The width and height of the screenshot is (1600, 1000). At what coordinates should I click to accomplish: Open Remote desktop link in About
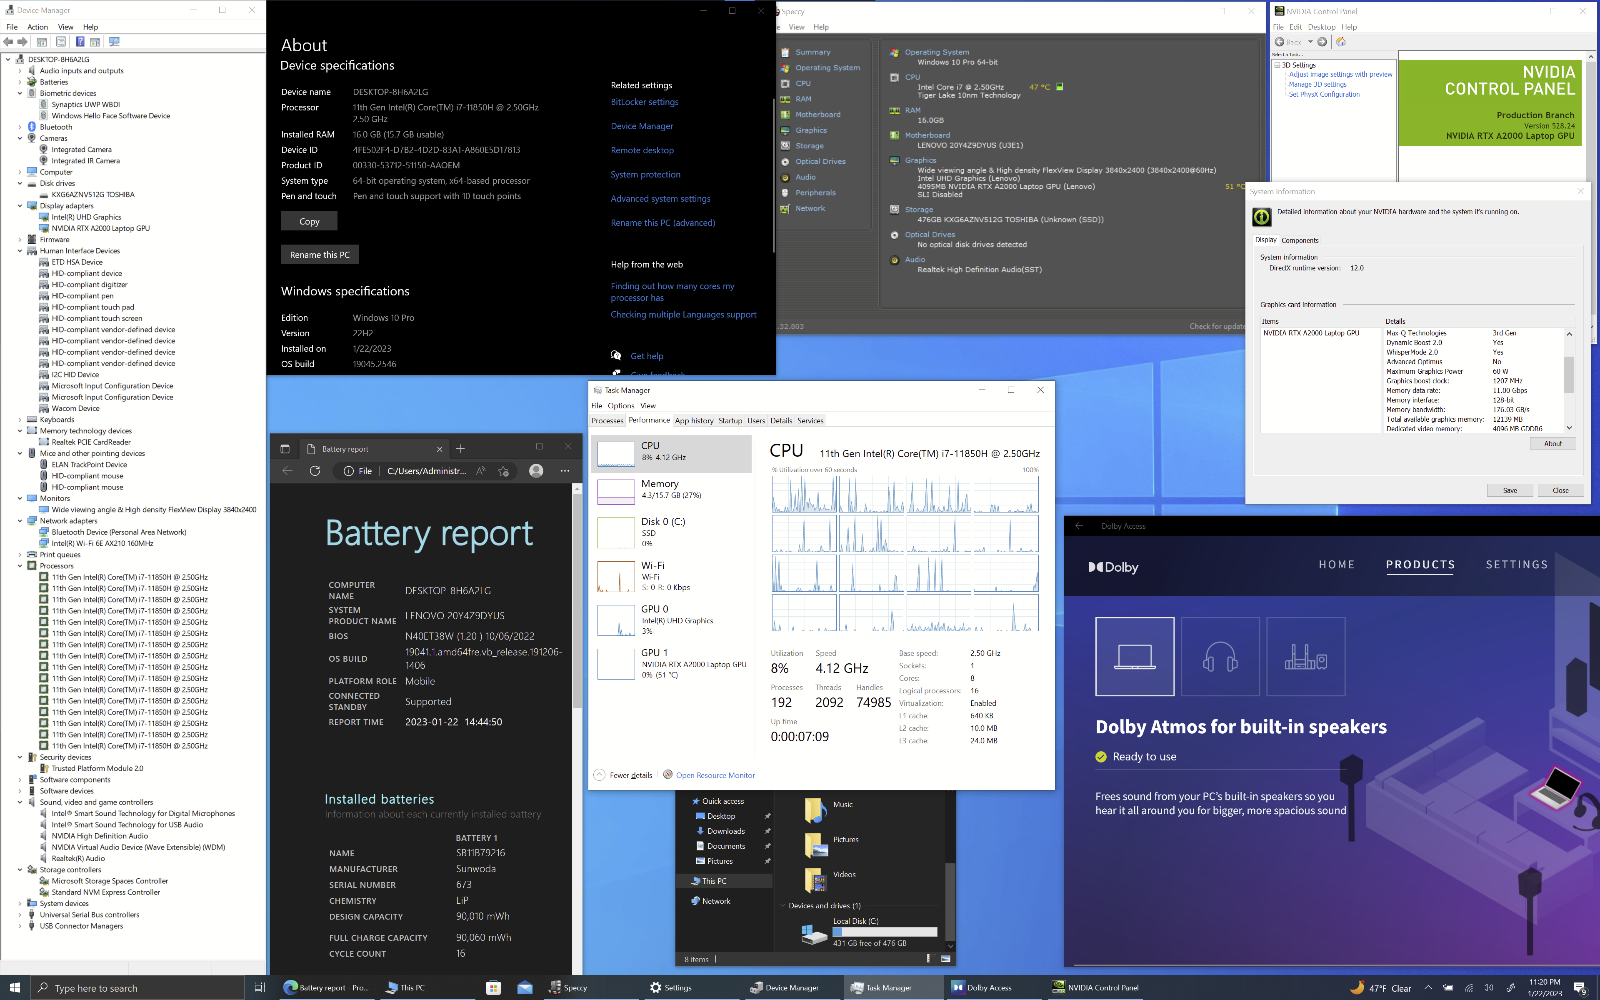pyautogui.click(x=642, y=150)
